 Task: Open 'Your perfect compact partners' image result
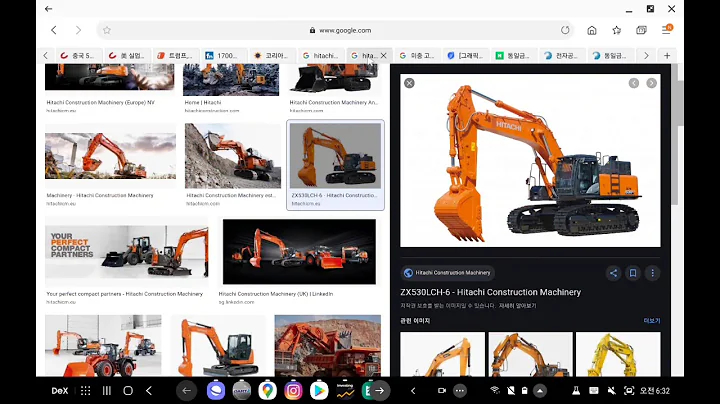(x=127, y=251)
